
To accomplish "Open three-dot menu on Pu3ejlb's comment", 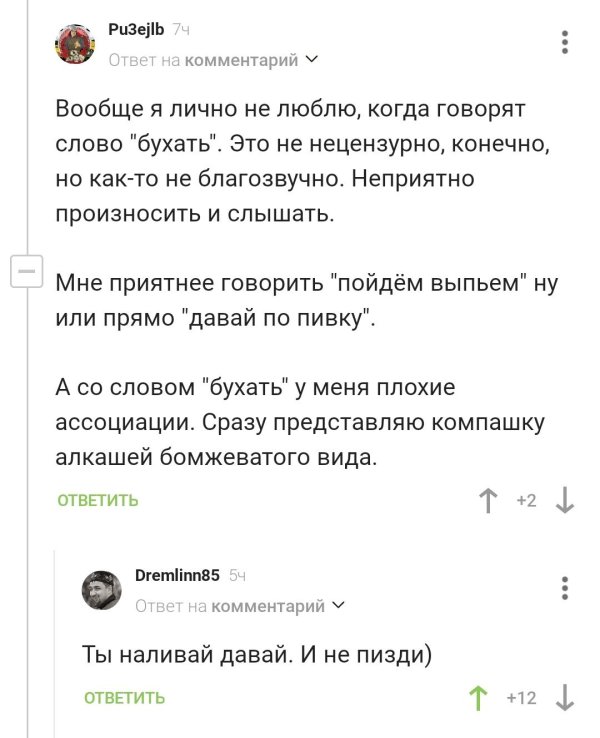I will tap(565, 43).
